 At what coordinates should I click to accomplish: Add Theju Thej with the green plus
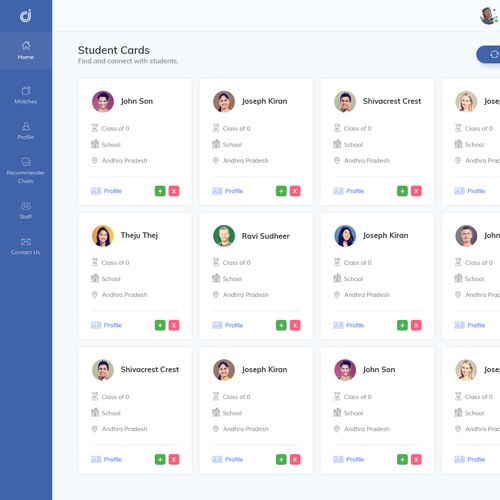[160, 325]
